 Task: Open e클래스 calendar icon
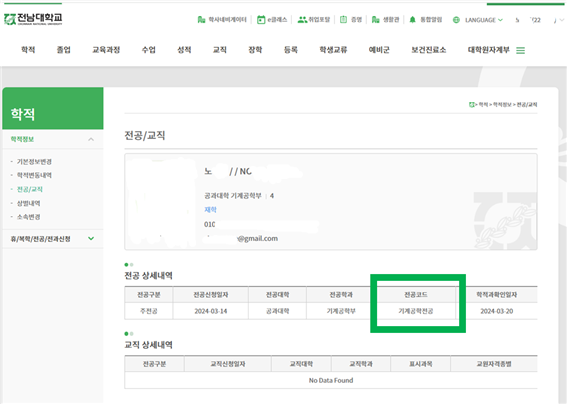click(261, 20)
